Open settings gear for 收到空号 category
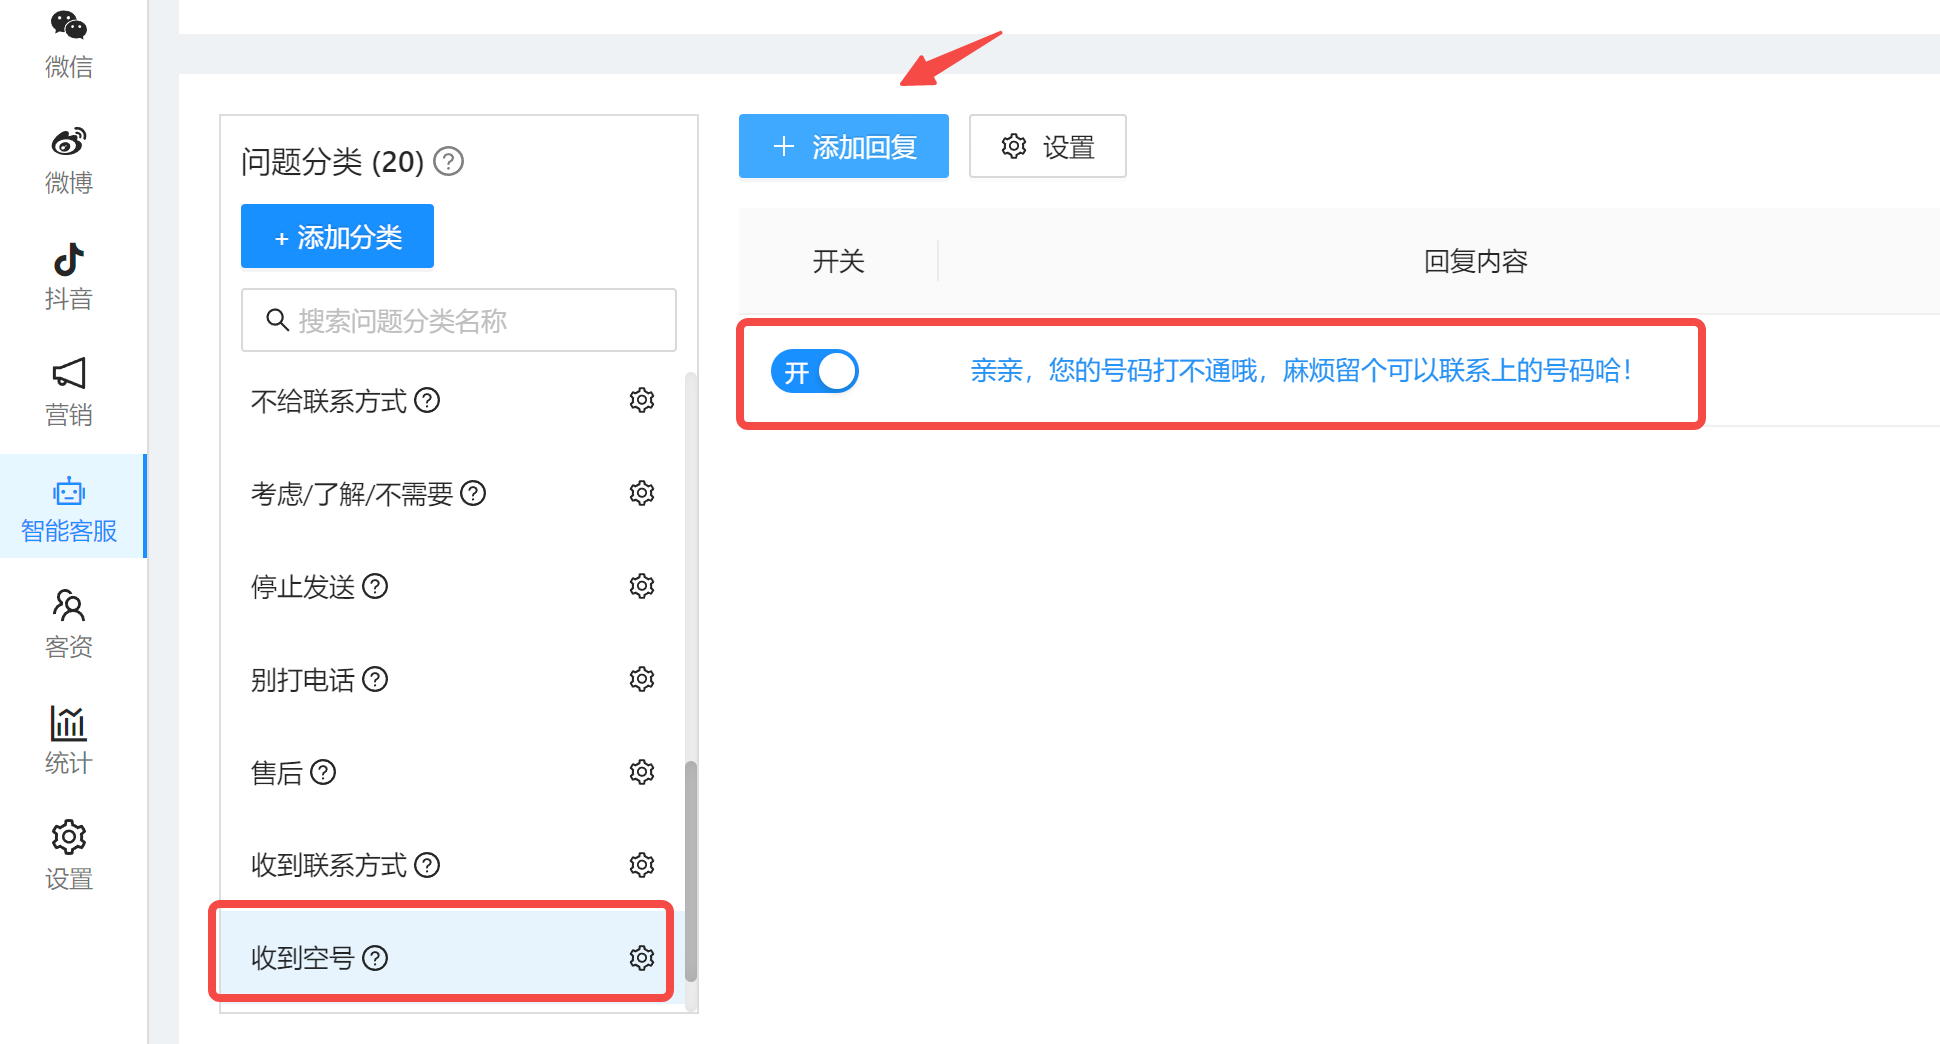This screenshot has width=1940, height=1044. point(641,957)
